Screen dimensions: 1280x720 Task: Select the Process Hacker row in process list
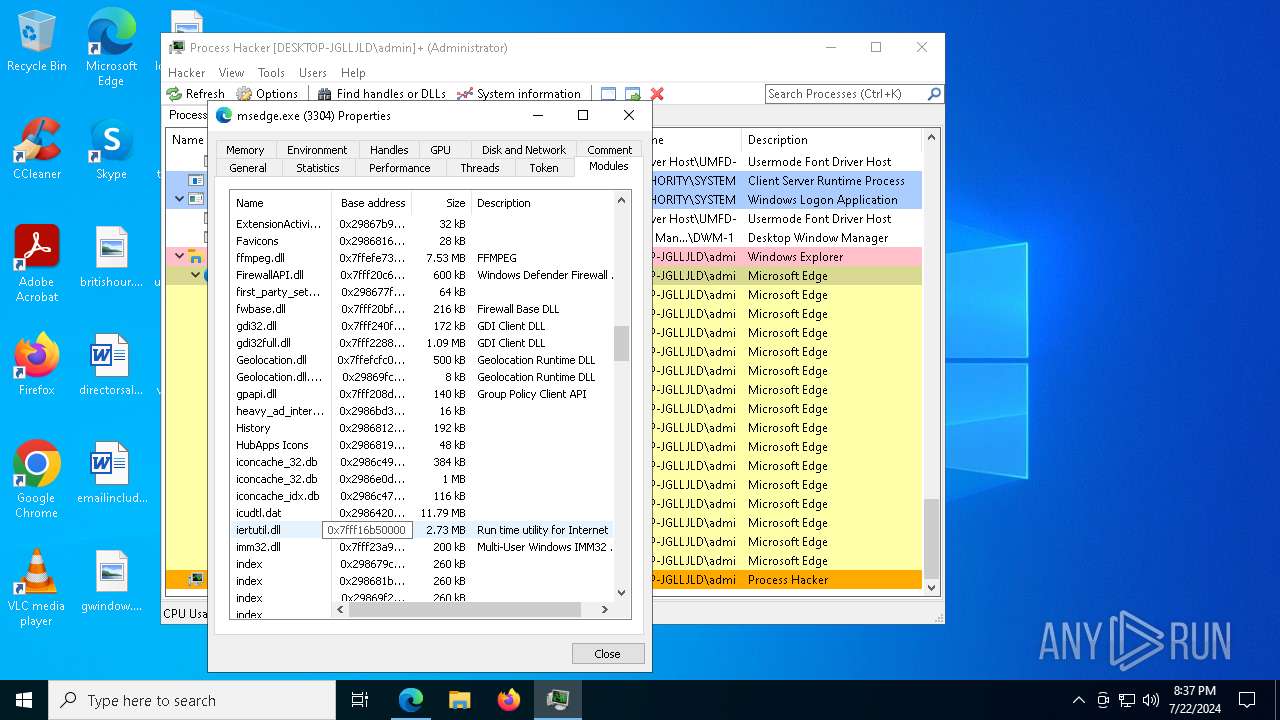pyautogui.click(x=786, y=580)
